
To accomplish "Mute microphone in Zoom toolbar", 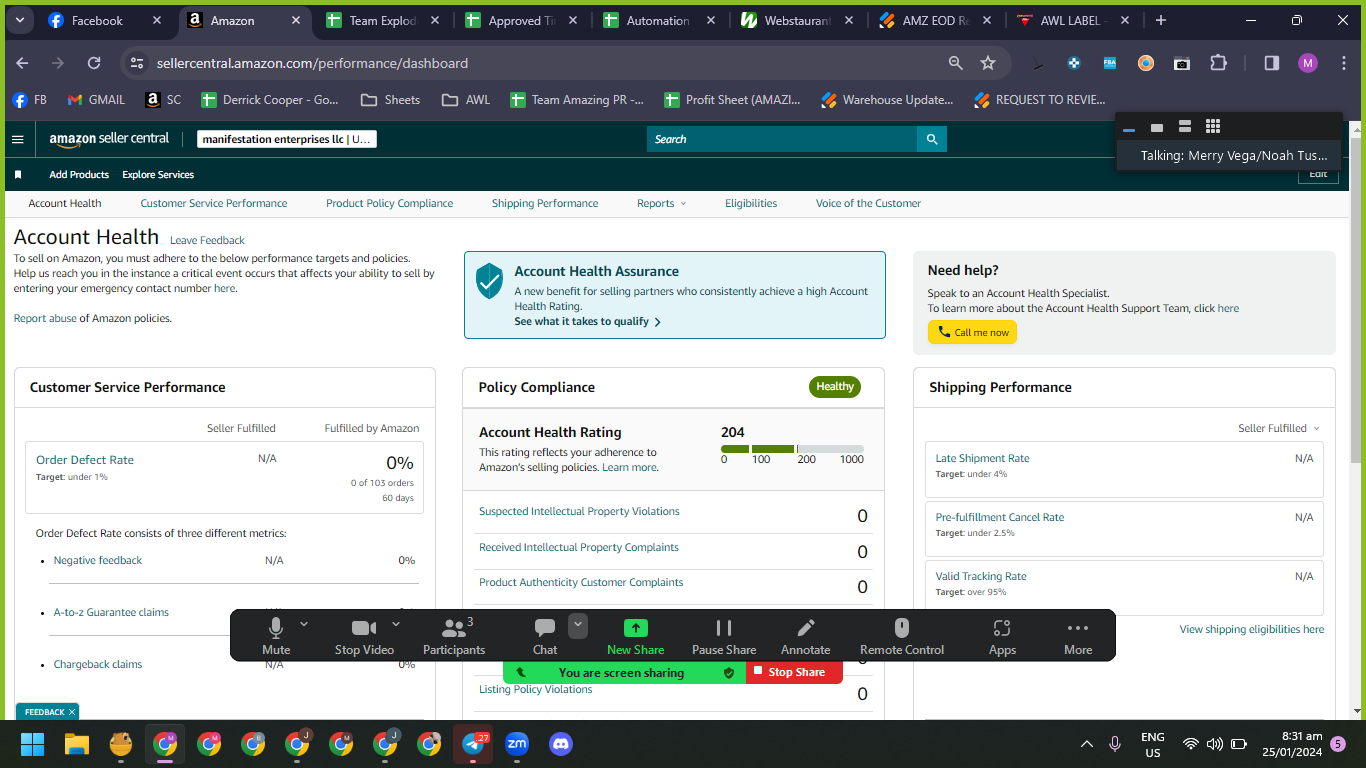I will pyautogui.click(x=276, y=636).
